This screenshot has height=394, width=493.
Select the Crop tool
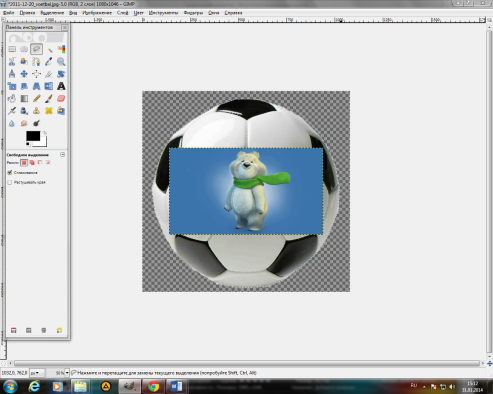click(x=49, y=74)
